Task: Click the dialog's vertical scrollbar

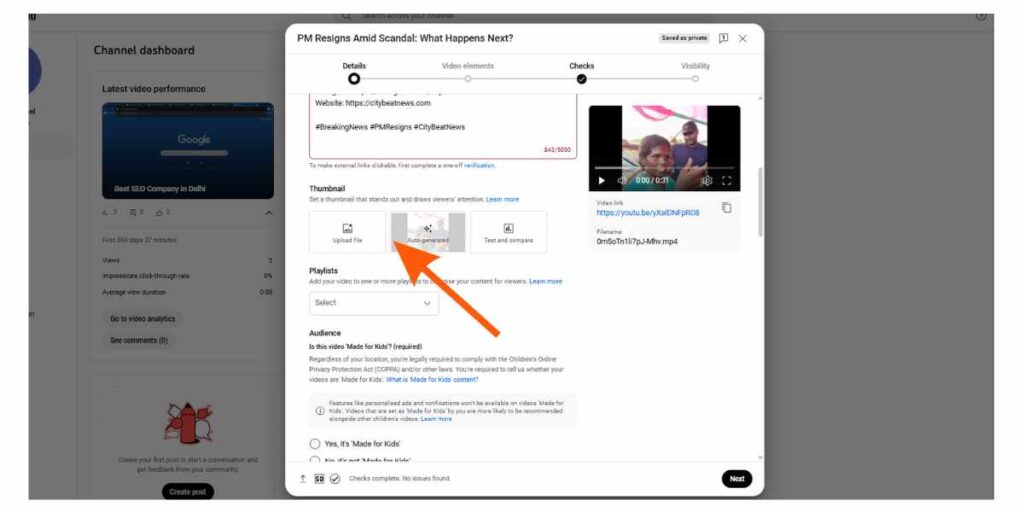Action: click(760, 202)
